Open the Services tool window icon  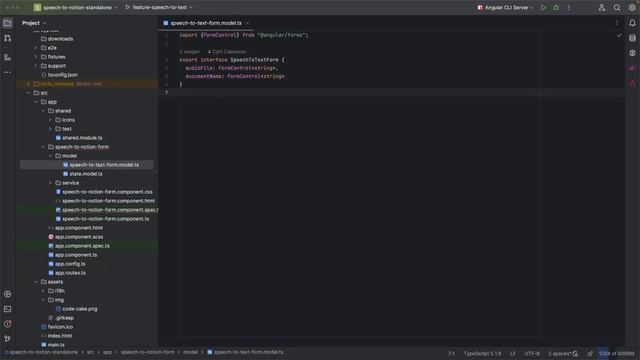pyautogui.click(x=7, y=294)
